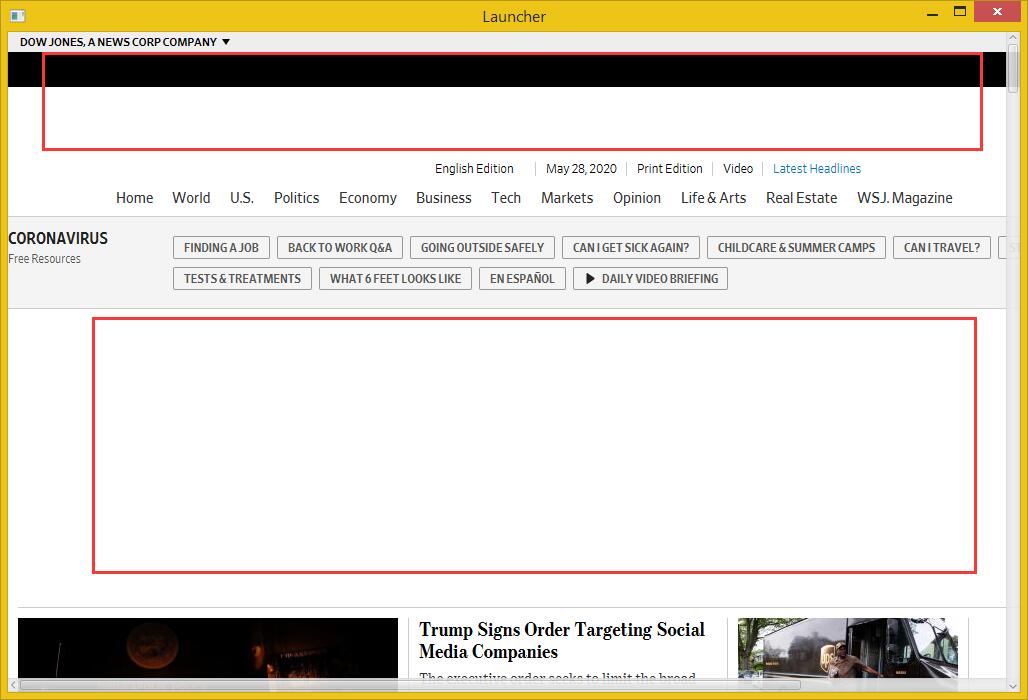The image size is (1028, 700).
Task: Go to the World section
Action: [x=191, y=198]
